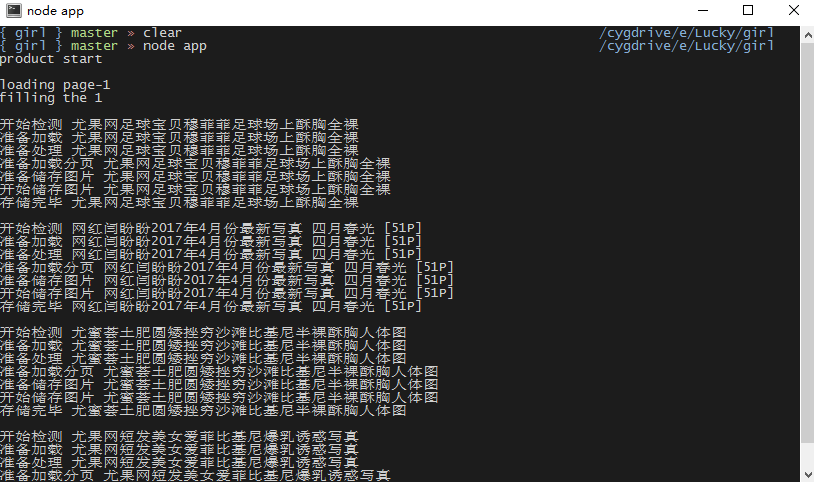The width and height of the screenshot is (814, 482).
Task: Click the '存储完毕' line mentioning 2017年4月份
Action: click(211, 306)
